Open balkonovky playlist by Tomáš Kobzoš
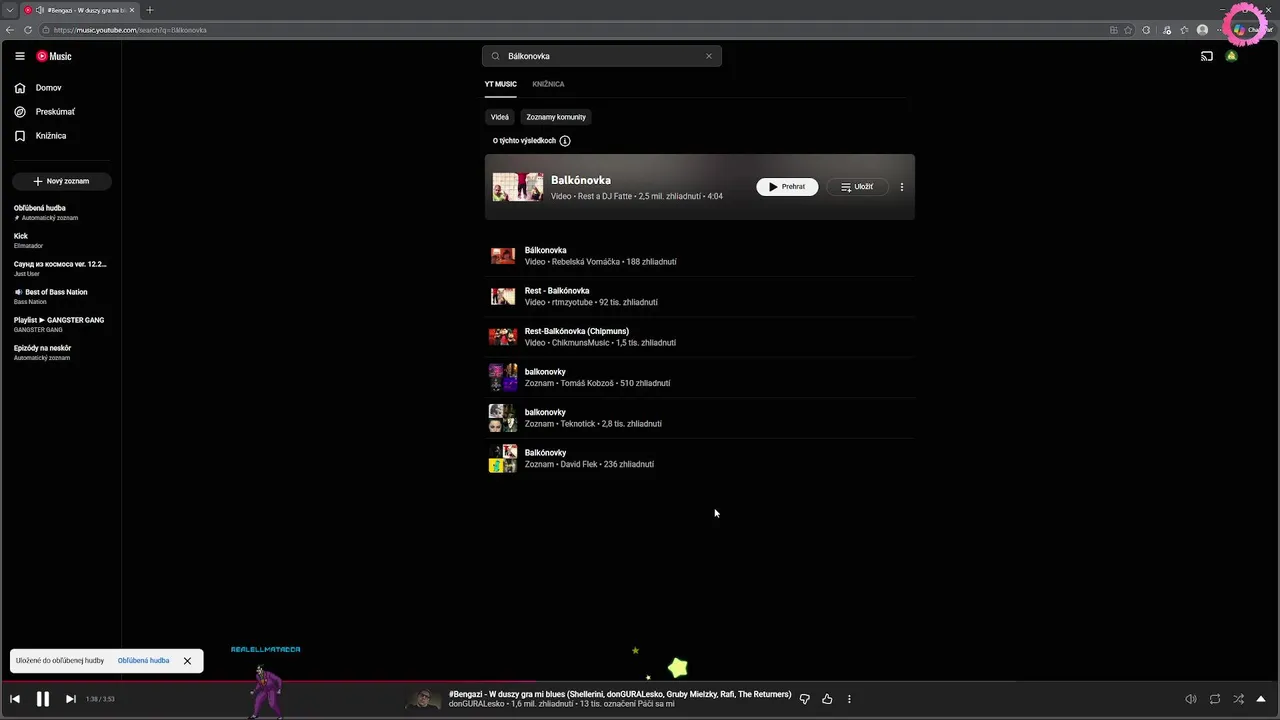This screenshot has height=720, width=1280. [x=700, y=377]
